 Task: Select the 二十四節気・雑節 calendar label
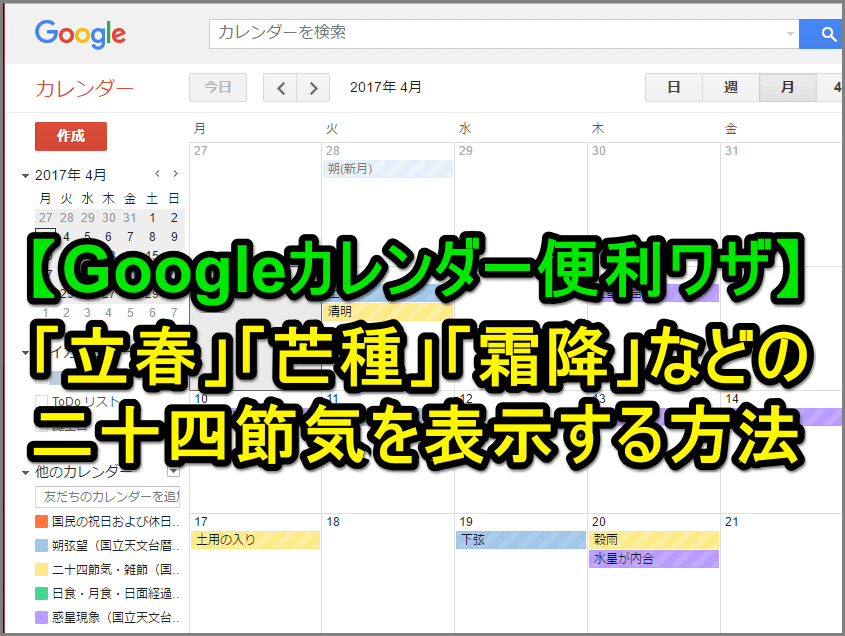click(115, 569)
